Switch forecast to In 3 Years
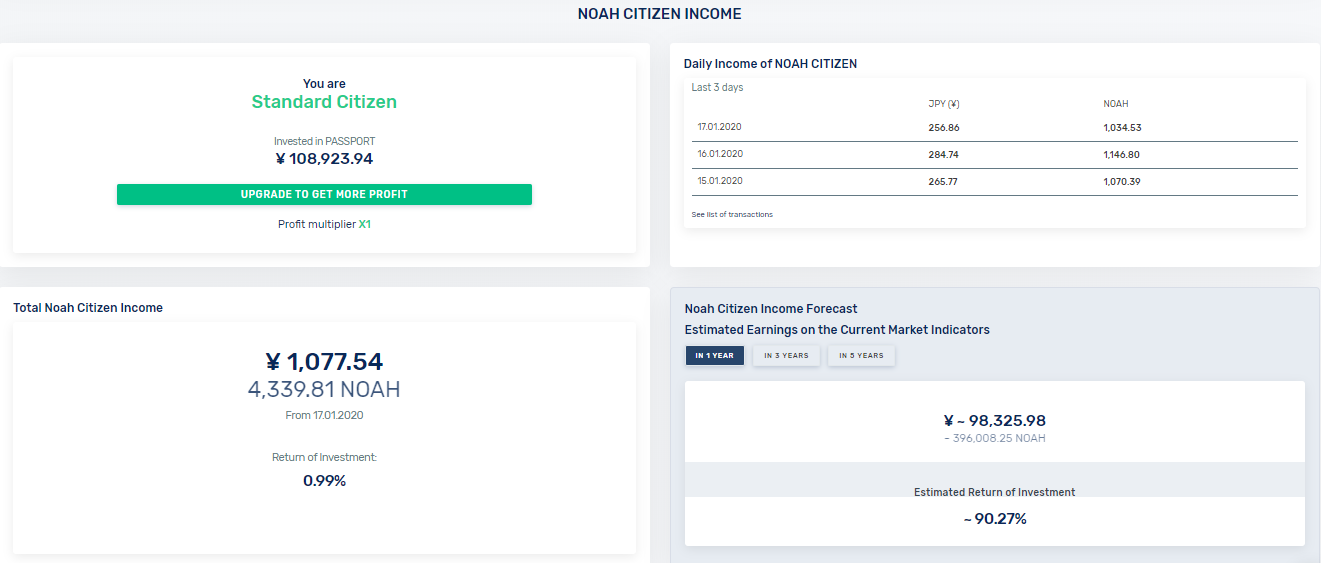Screen dimensions: 1321x563 click(787, 355)
